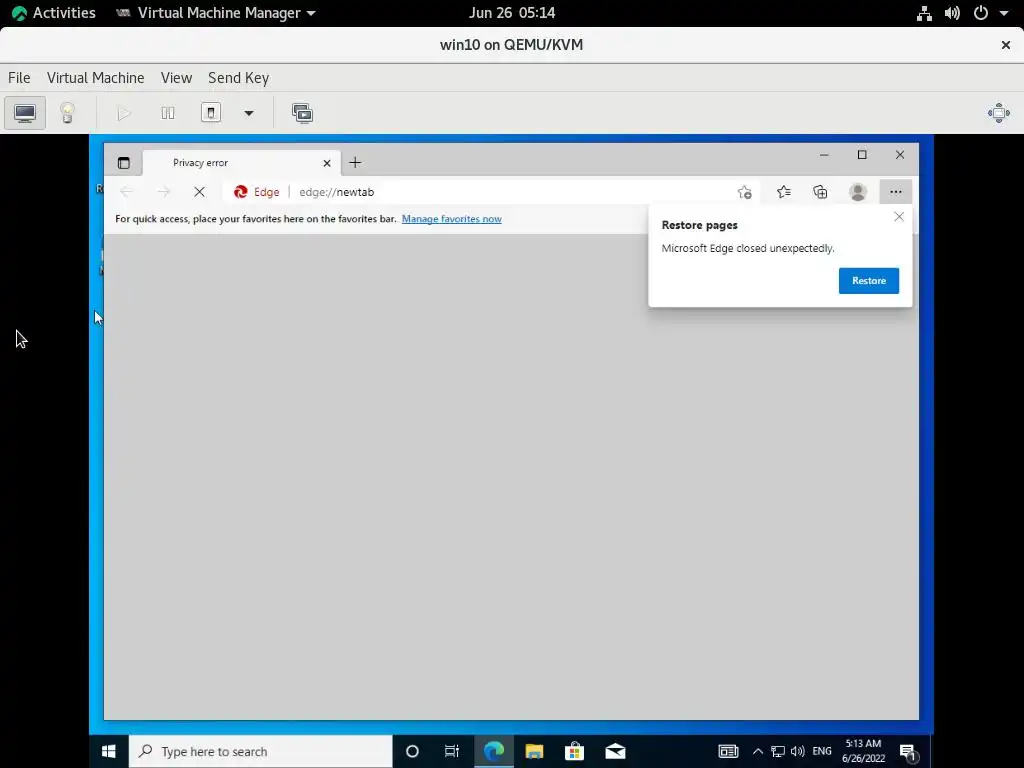The image size is (1024, 768).
Task: Open Edge tab actions menu
Action: [x=123, y=163]
